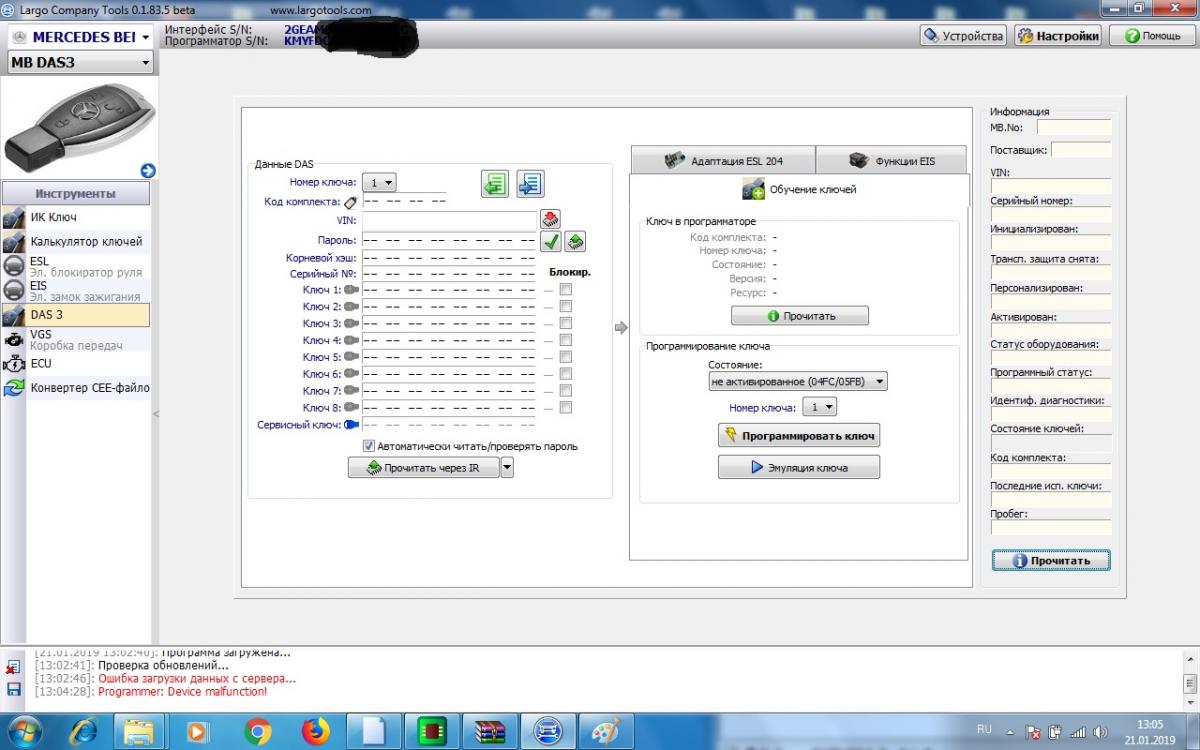The image size is (1200, 750).
Task: Select the DAS 3 tool
Action: (75, 314)
